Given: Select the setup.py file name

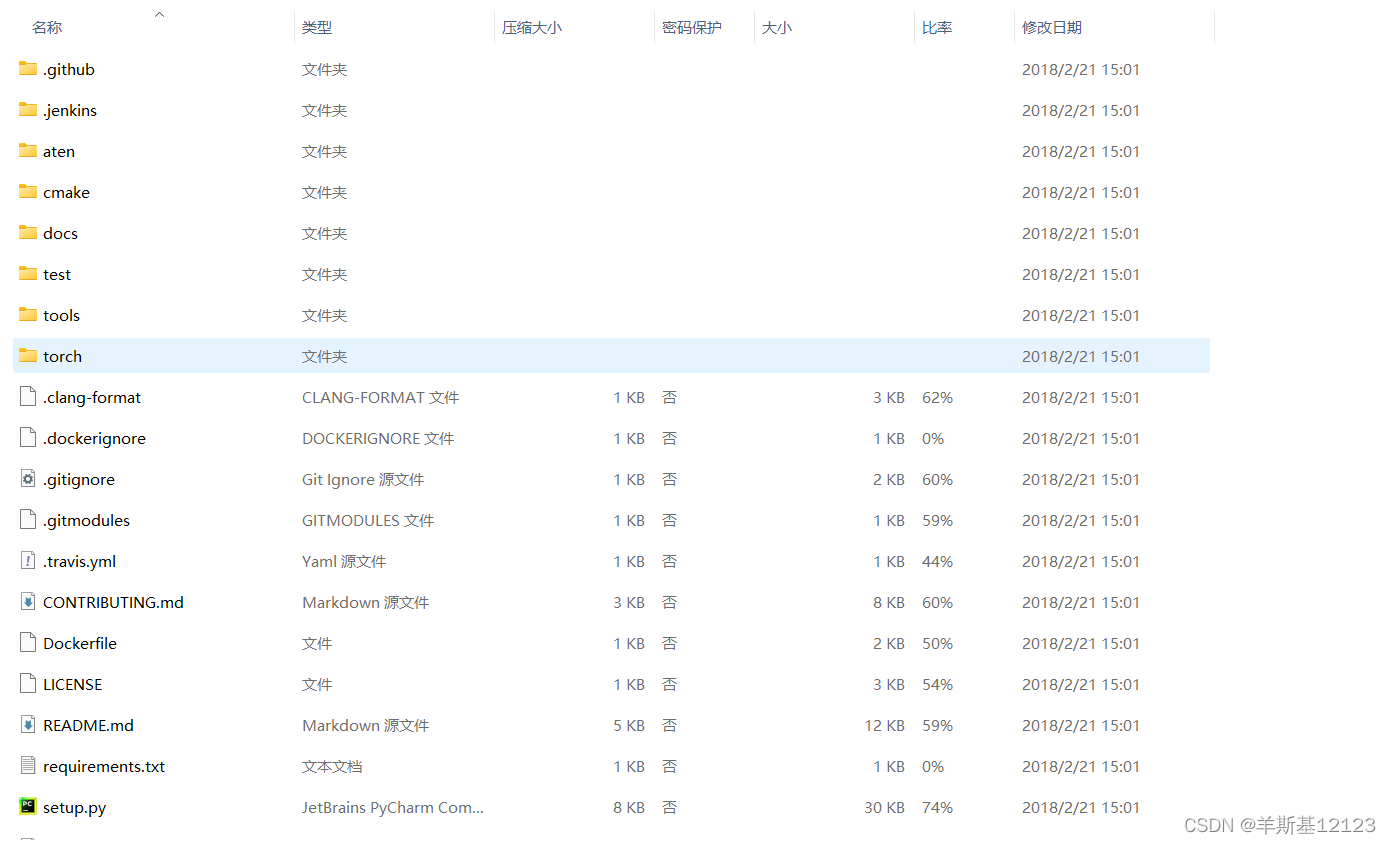Looking at the screenshot, I should pyautogui.click(x=74, y=807).
